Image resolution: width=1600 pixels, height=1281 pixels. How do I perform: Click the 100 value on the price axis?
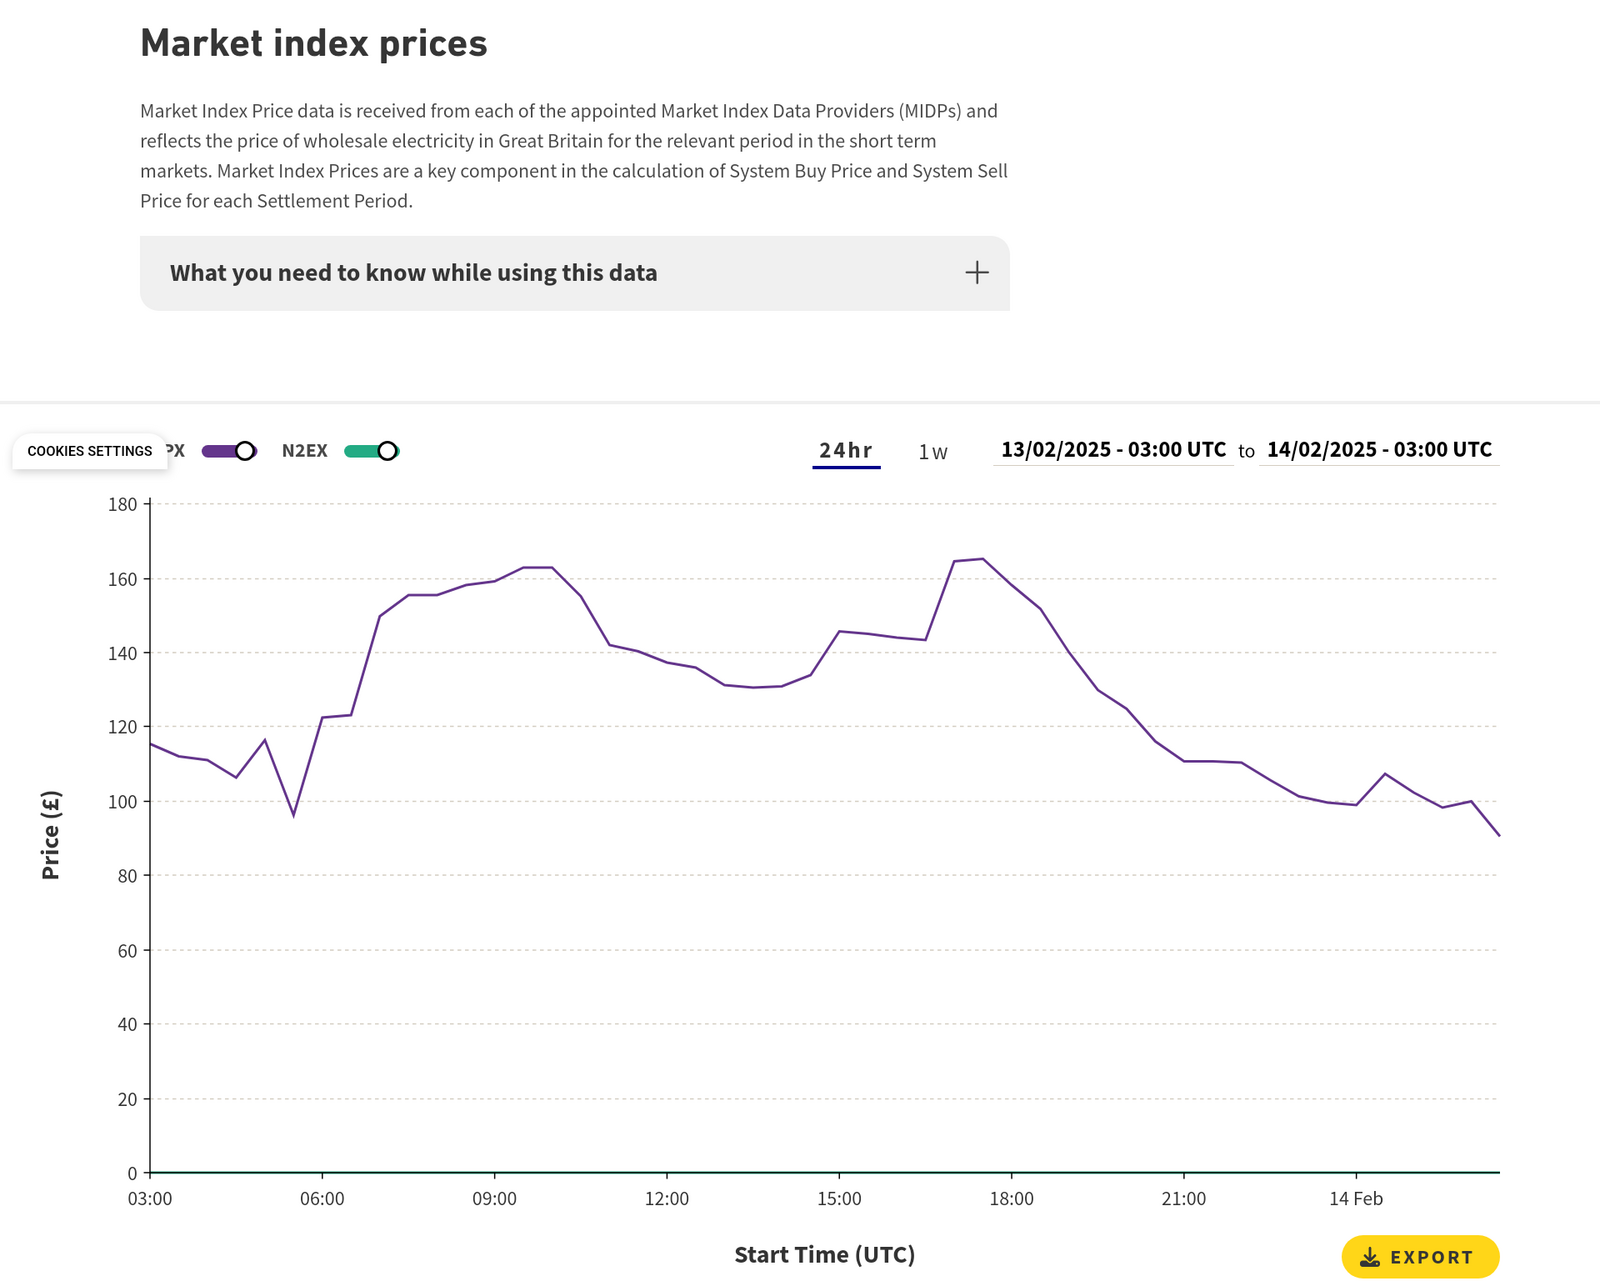(123, 802)
